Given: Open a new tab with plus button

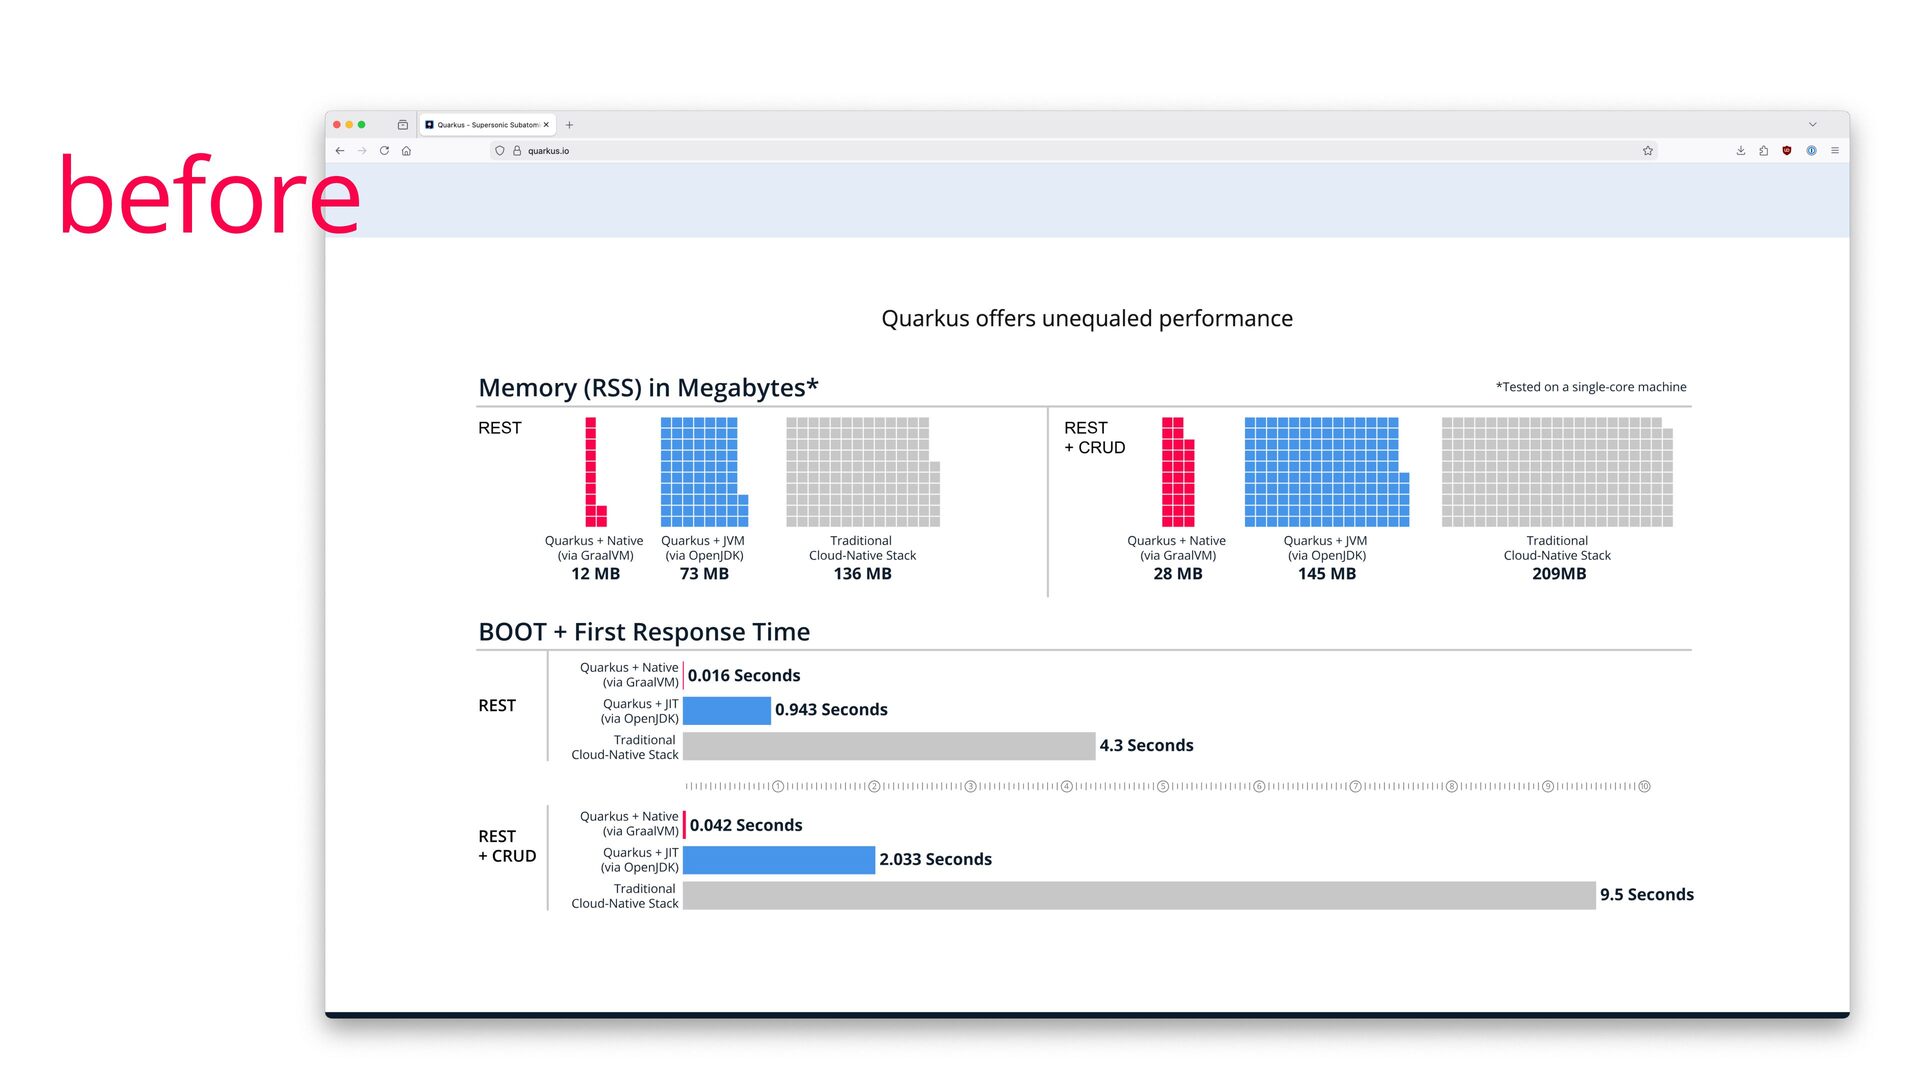Looking at the screenshot, I should (x=569, y=125).
